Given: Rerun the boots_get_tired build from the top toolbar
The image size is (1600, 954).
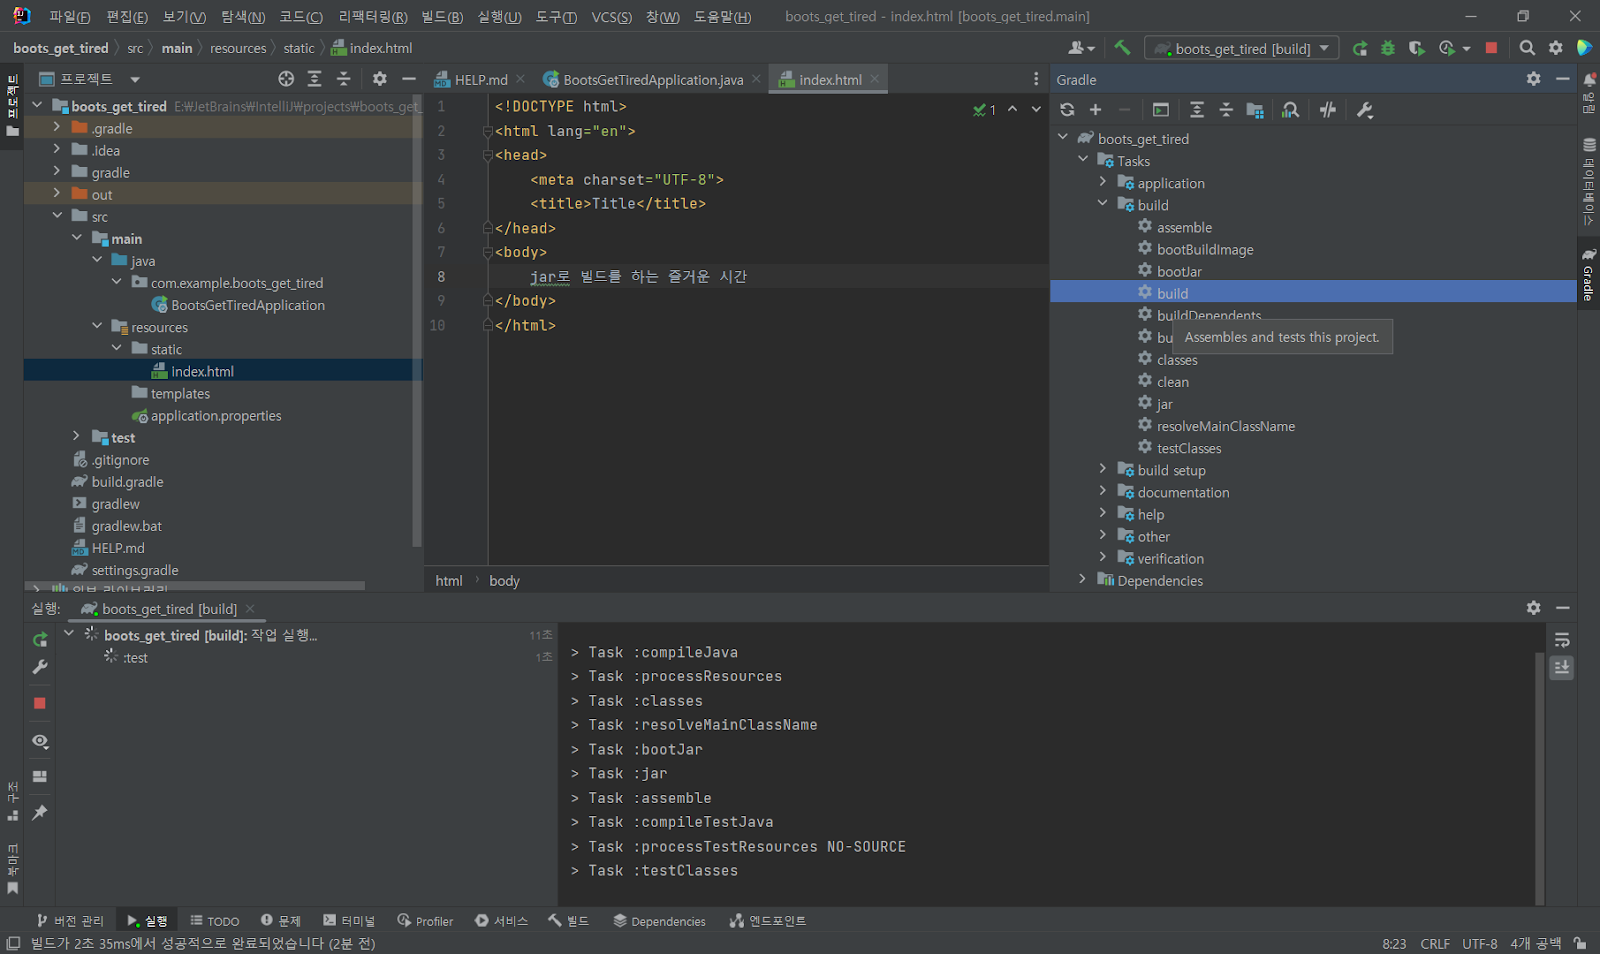Looking at the screenshot, I should click(1360, 48).
